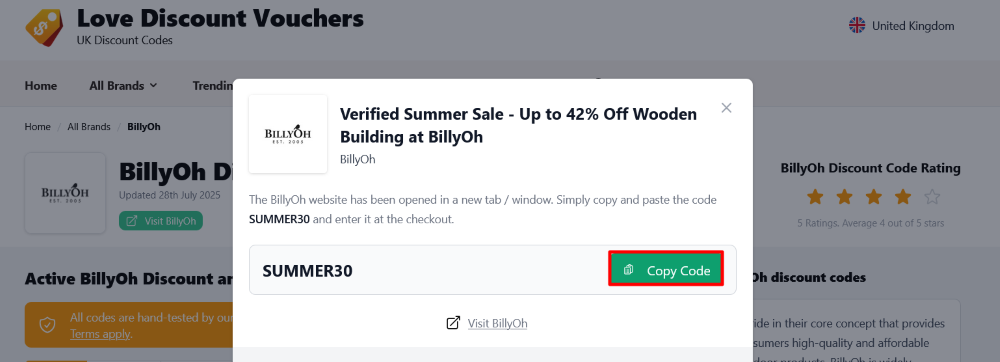Image resolution: width=1000 pixels, height=362 pixels.
Task: Click the United Kingdom flag icon
Action: [x=857, y=26]
